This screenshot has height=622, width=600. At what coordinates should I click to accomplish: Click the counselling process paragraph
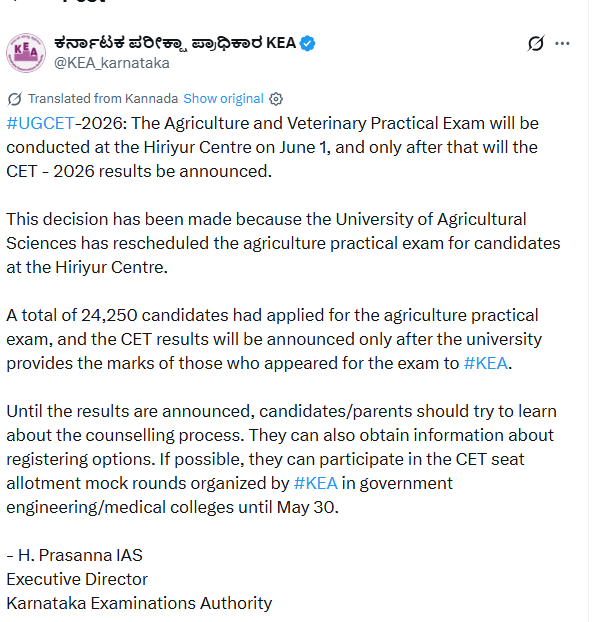(282, 459)
